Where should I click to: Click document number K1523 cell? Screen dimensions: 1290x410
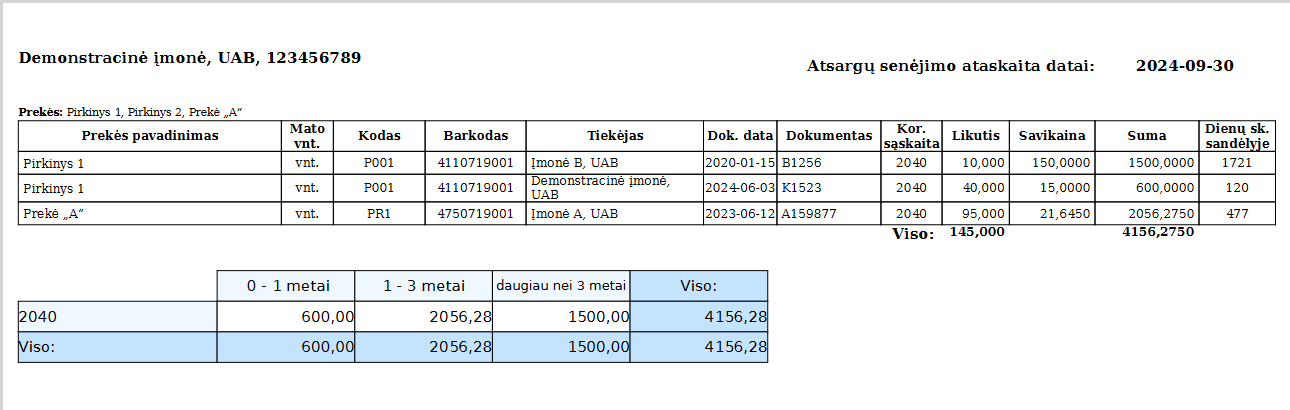pyautogui.click(x=802, y=188)
